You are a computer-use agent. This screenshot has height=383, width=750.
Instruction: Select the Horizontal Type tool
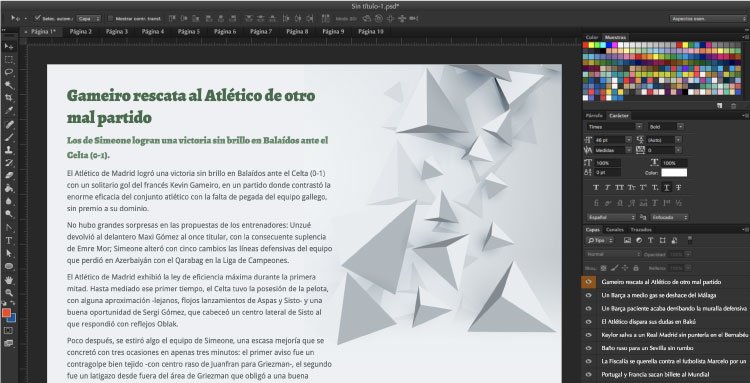pos(9,240)
